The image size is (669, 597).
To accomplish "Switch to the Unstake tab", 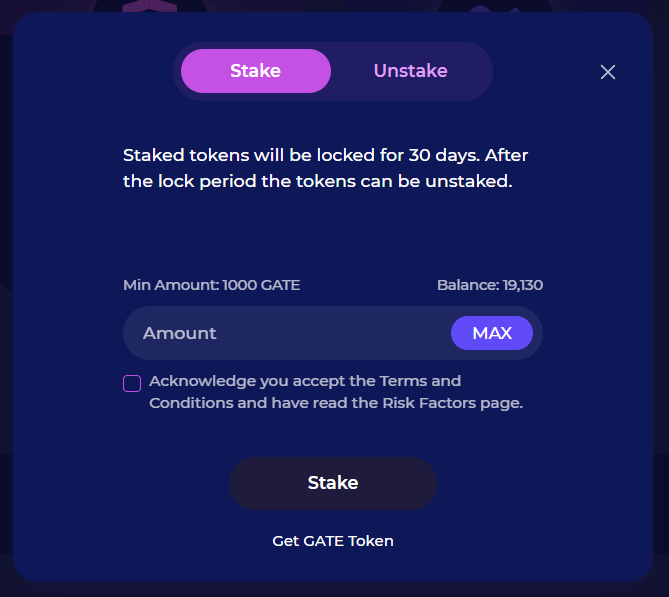I will click(410, 71).
